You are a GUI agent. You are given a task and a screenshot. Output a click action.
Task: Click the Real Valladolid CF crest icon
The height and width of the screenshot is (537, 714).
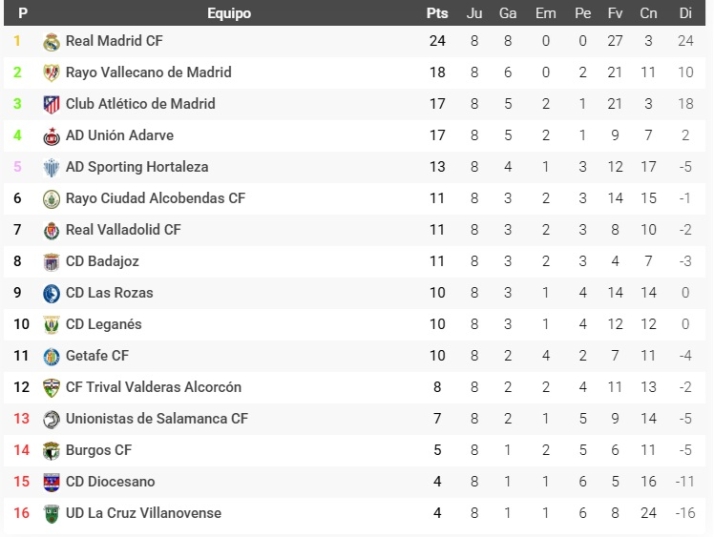(52, 230)
